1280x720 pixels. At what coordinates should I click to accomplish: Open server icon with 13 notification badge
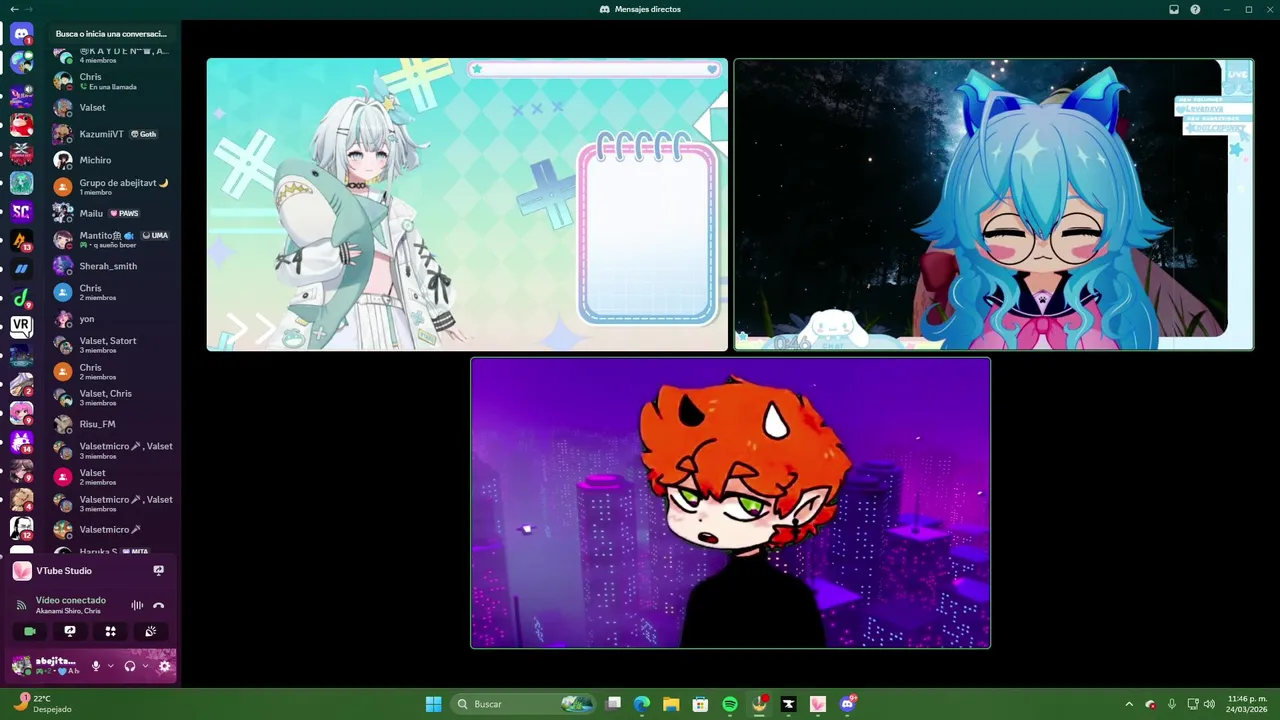(21, 240)
